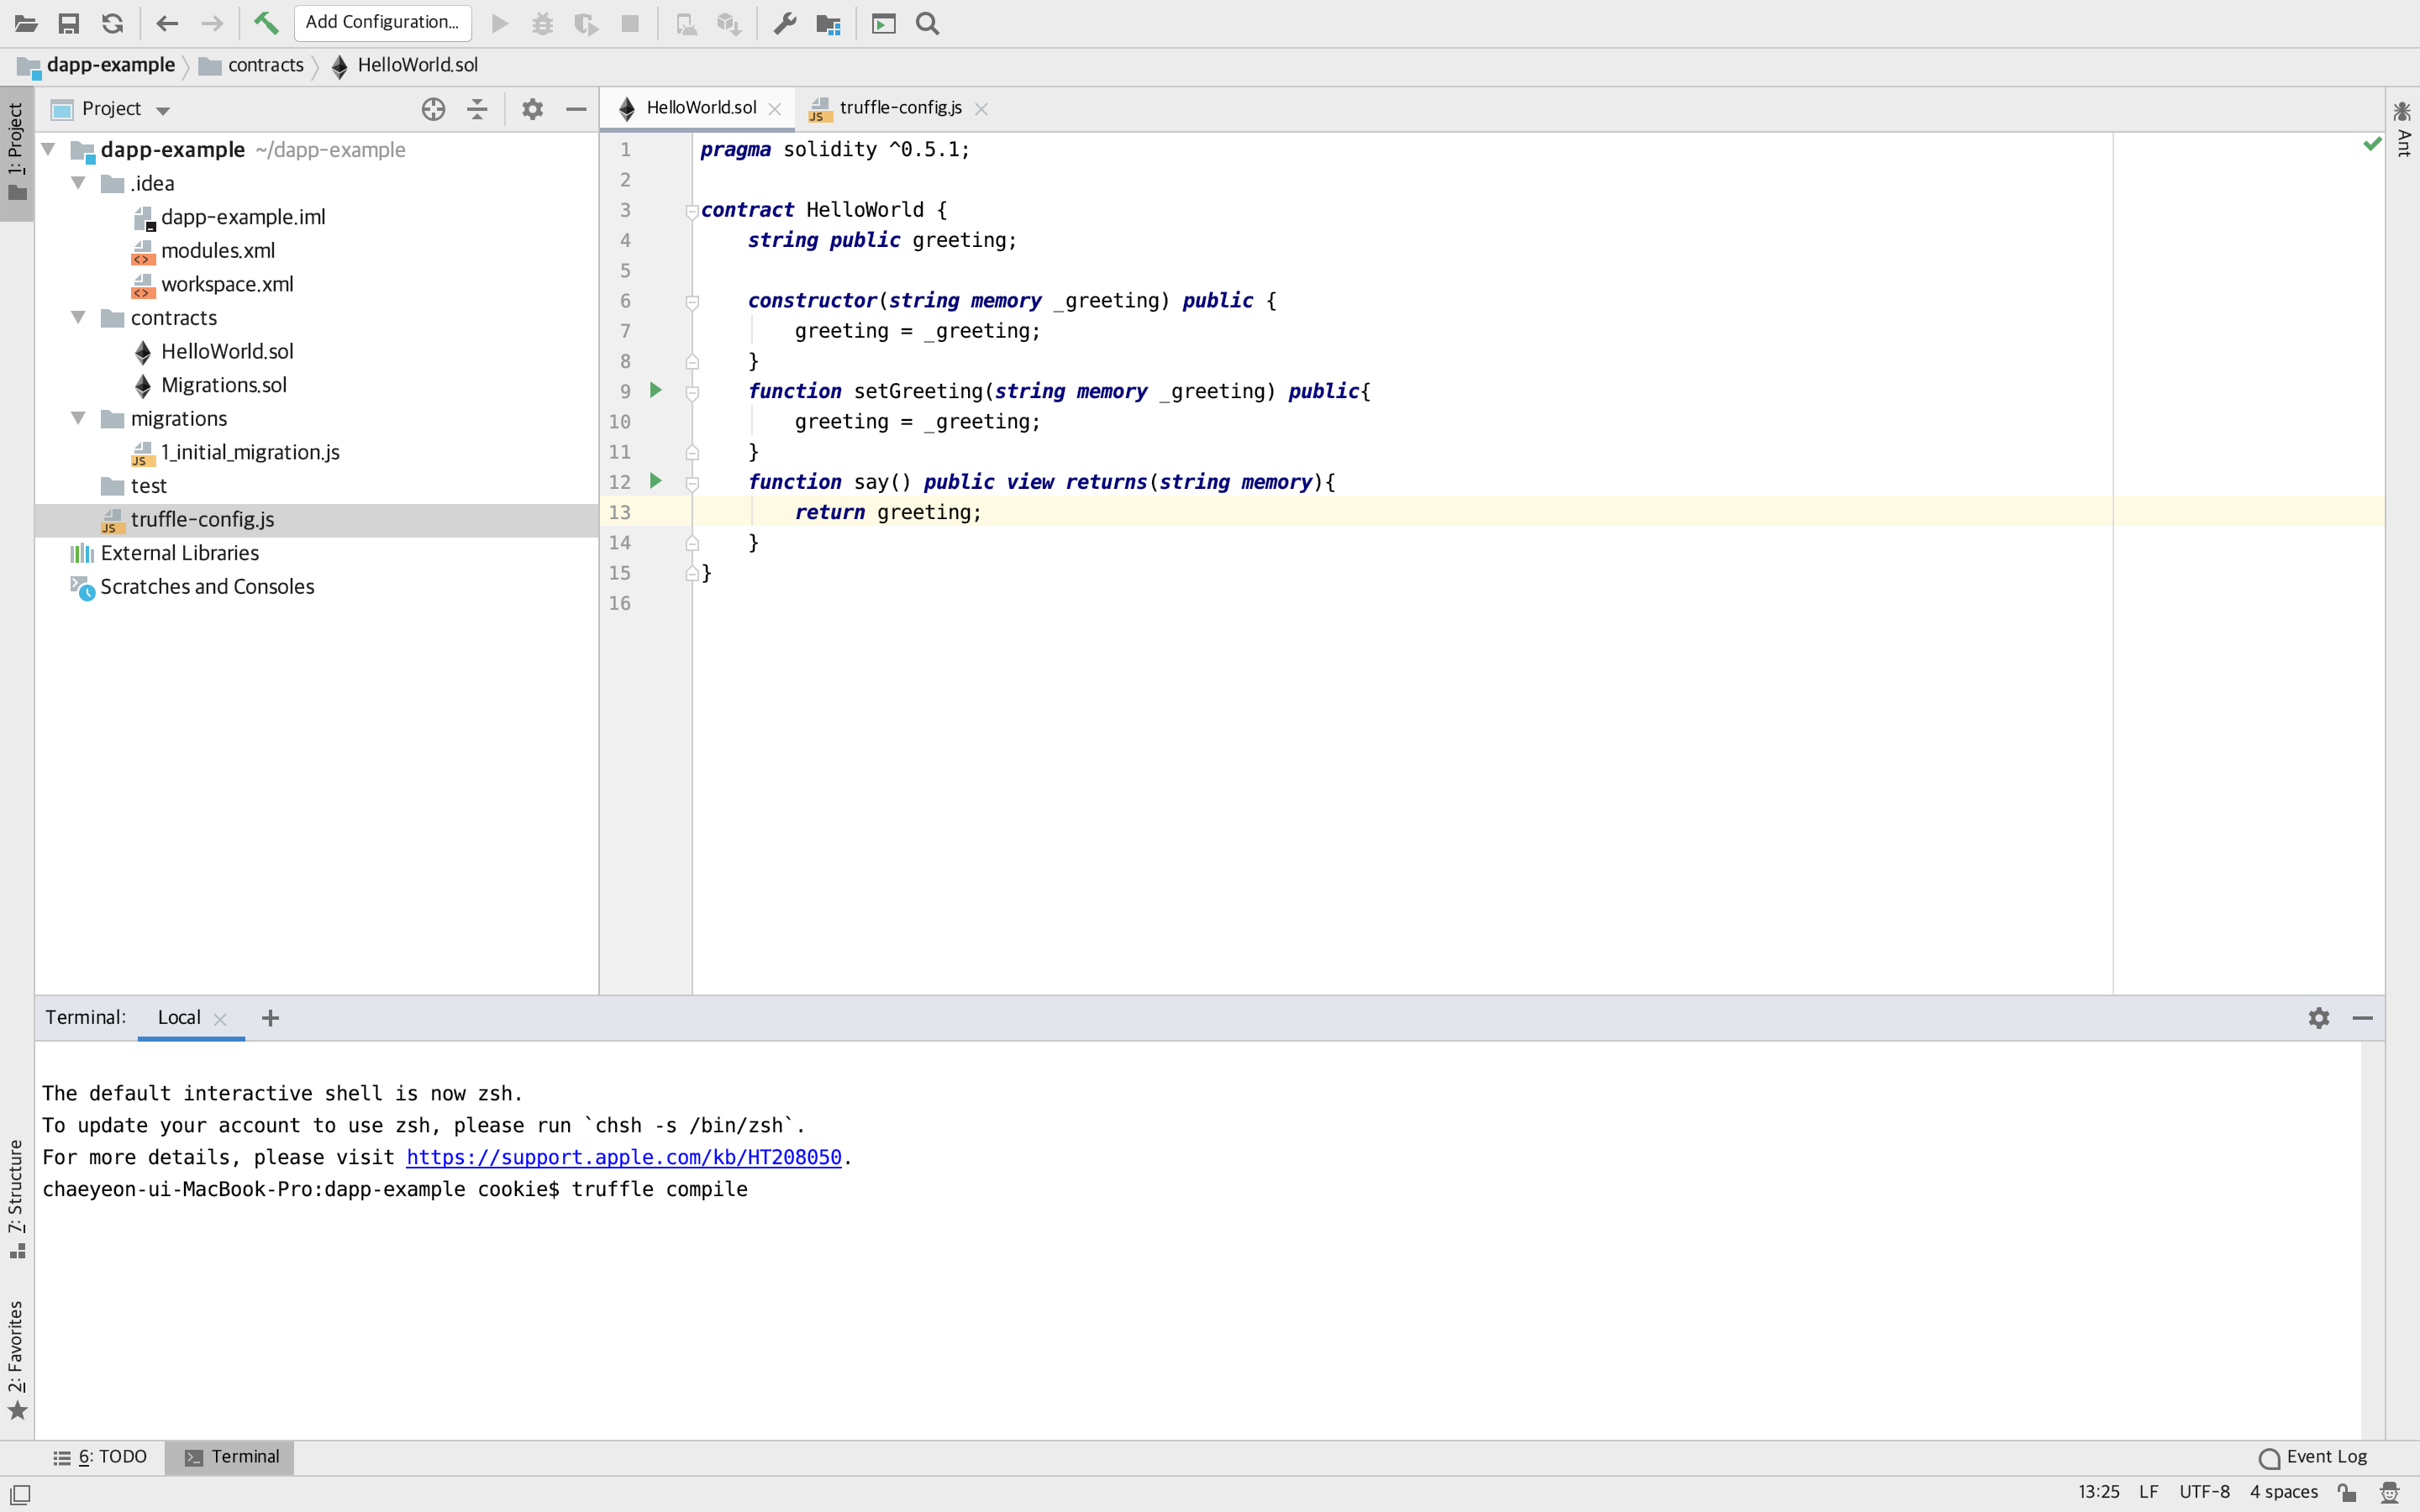The height and width of the screenshot is (1512, 2420).
Task: Toggle the 6: TODO tool window
Action: tap(100, 1457)
